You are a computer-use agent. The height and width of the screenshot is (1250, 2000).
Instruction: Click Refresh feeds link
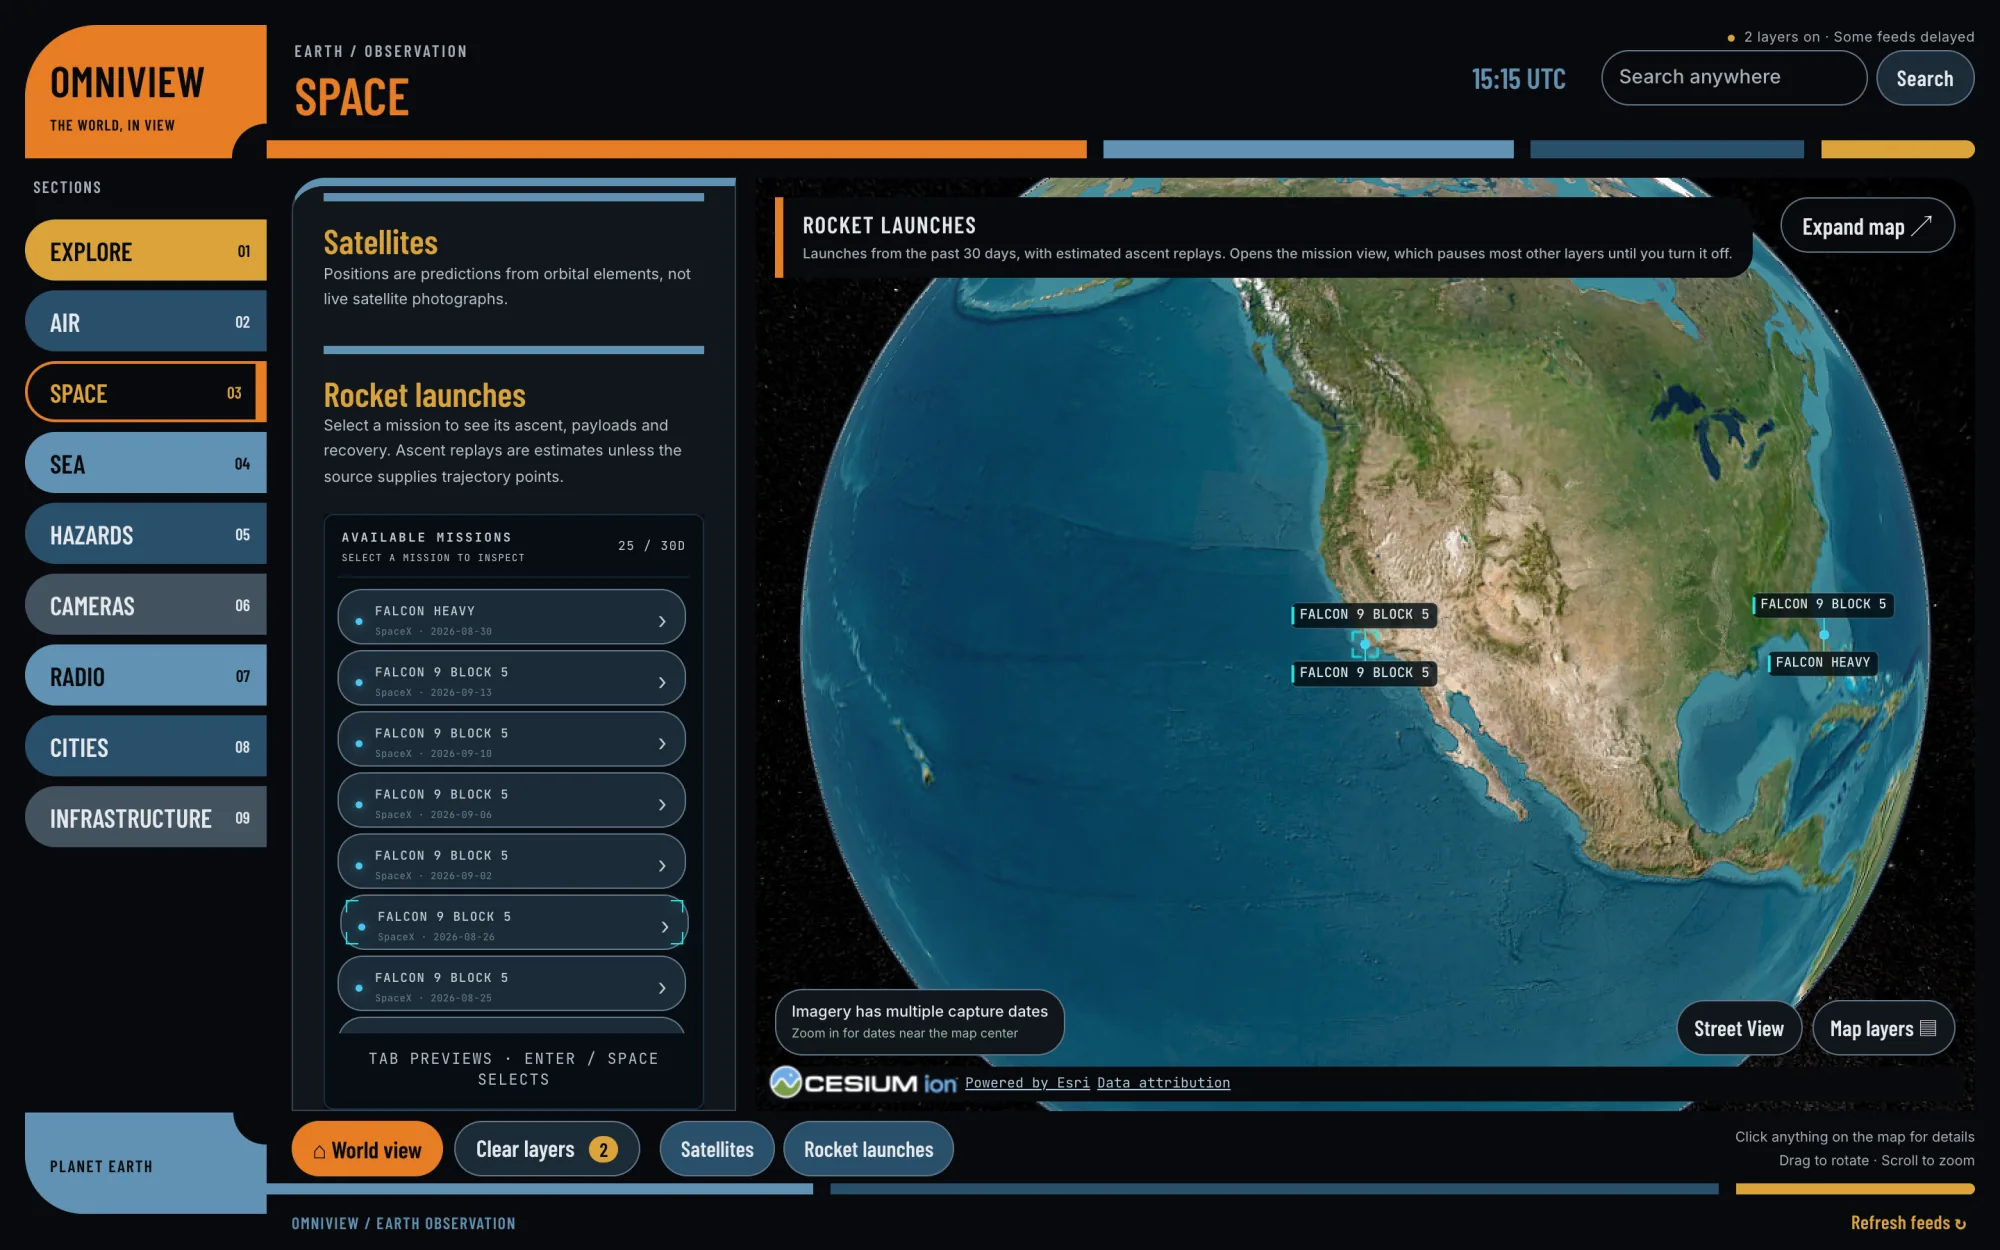1908,1223
